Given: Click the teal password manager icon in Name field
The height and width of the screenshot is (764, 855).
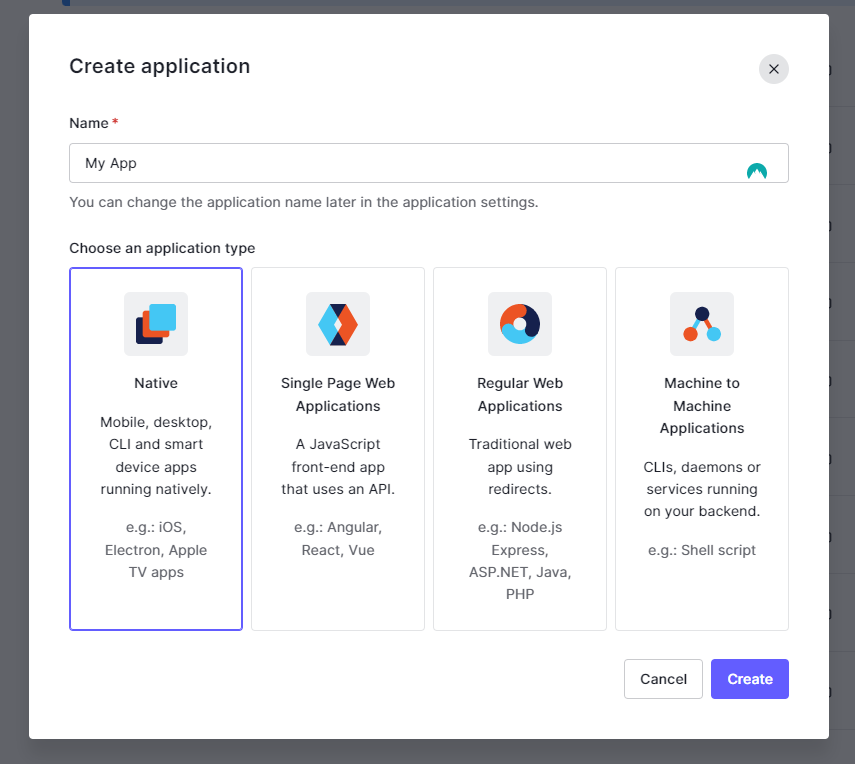Looking at the screenshot, I should (757, 171).
